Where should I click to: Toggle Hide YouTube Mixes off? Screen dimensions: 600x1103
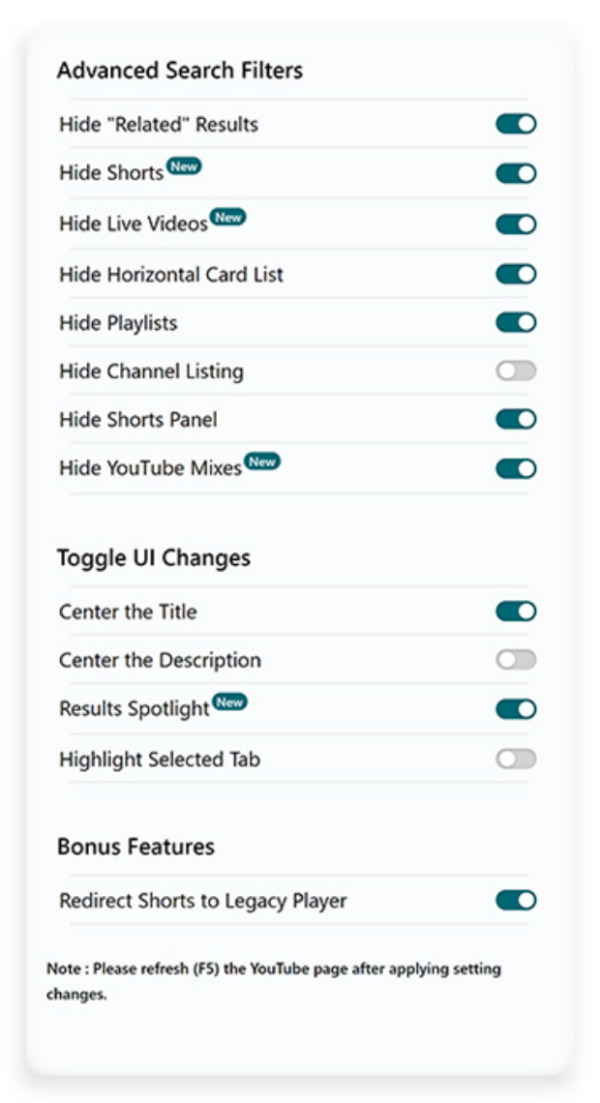[x=514, y=468]
